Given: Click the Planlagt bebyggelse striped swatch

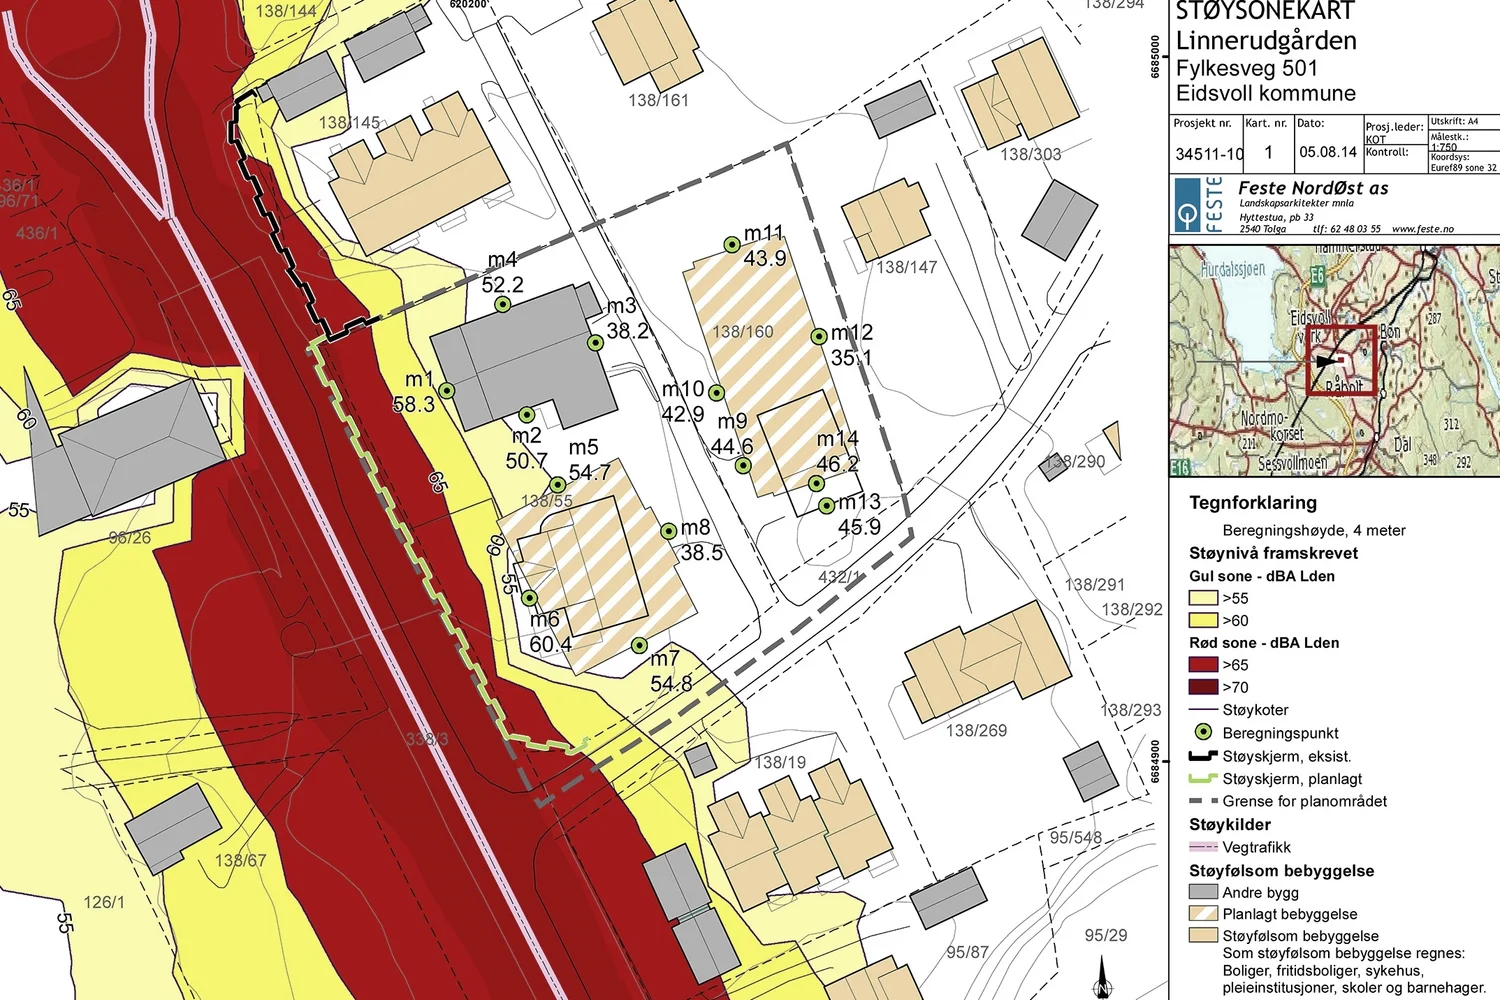Looking at the screenshot, I should [1203, 913].
